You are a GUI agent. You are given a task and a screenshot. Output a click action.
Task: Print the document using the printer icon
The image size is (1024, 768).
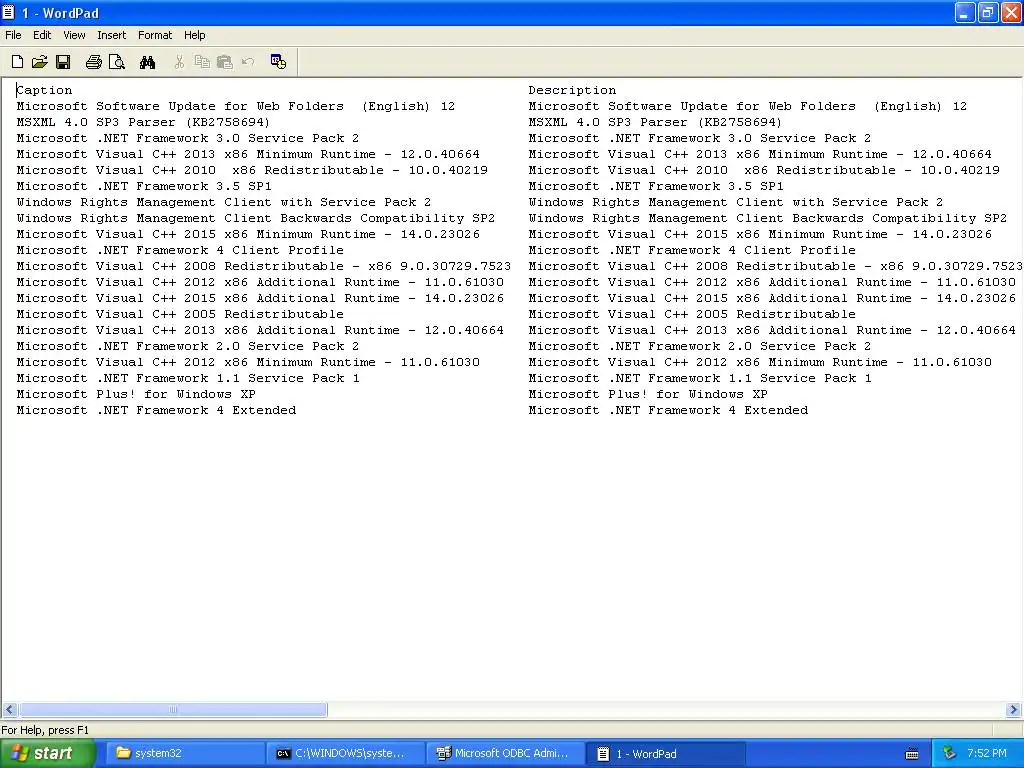pos(93,62)
